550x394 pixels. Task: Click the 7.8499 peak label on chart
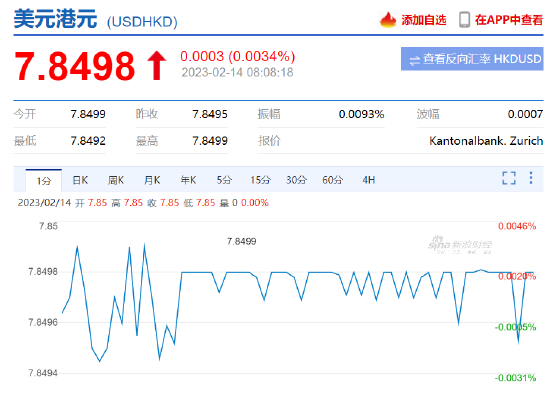click(x=241, y=241)
